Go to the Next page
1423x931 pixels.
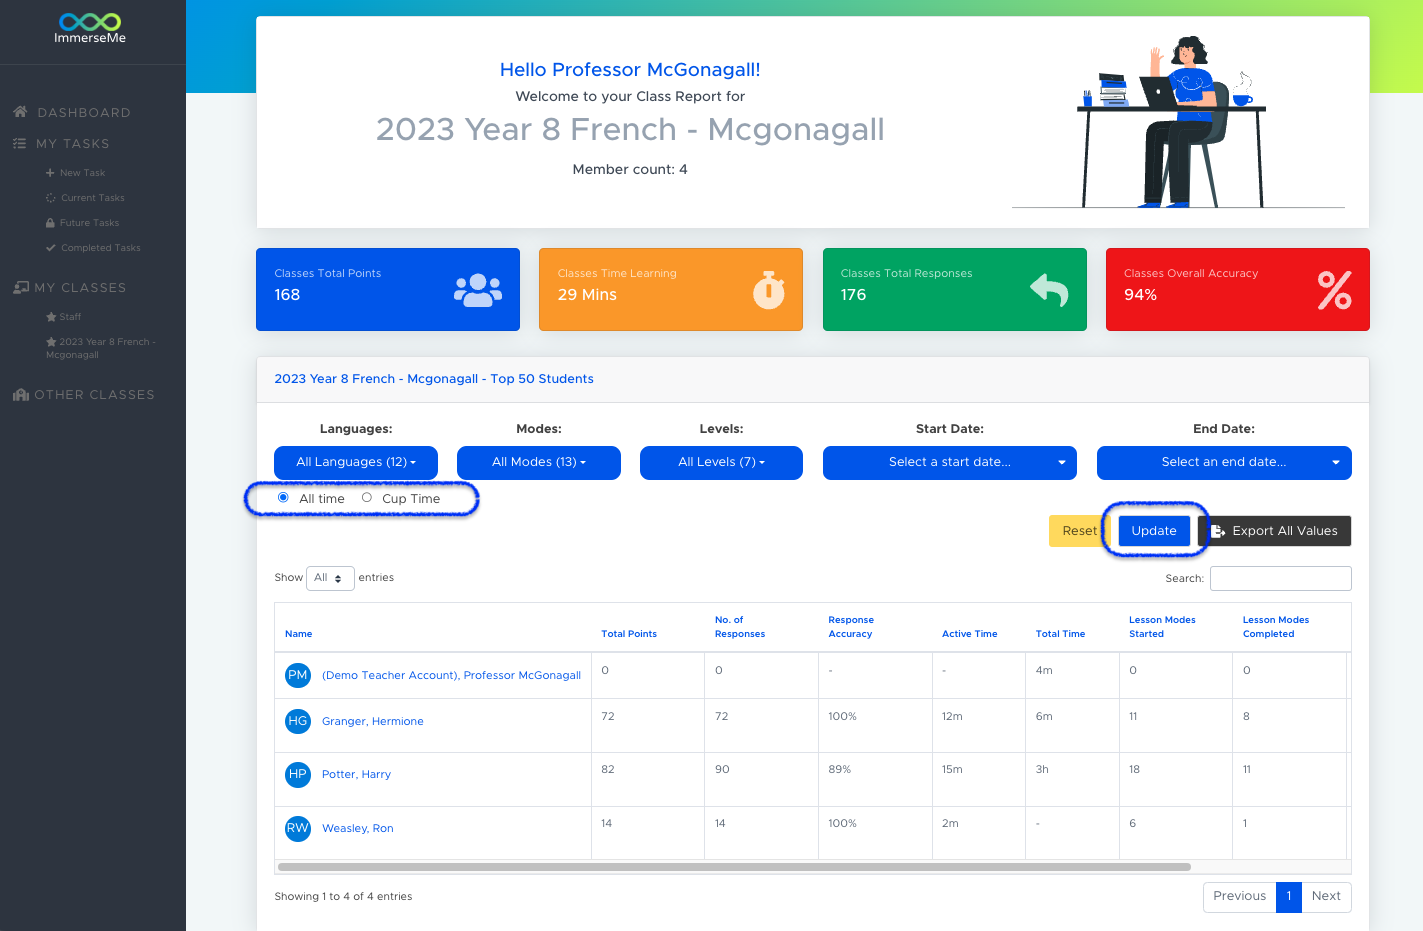(x=1326, y=896)
